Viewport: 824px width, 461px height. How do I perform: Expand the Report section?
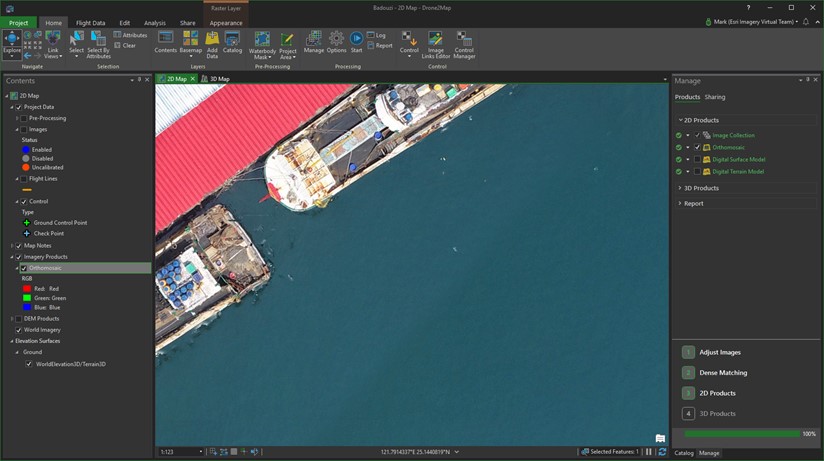click(693, 203)
